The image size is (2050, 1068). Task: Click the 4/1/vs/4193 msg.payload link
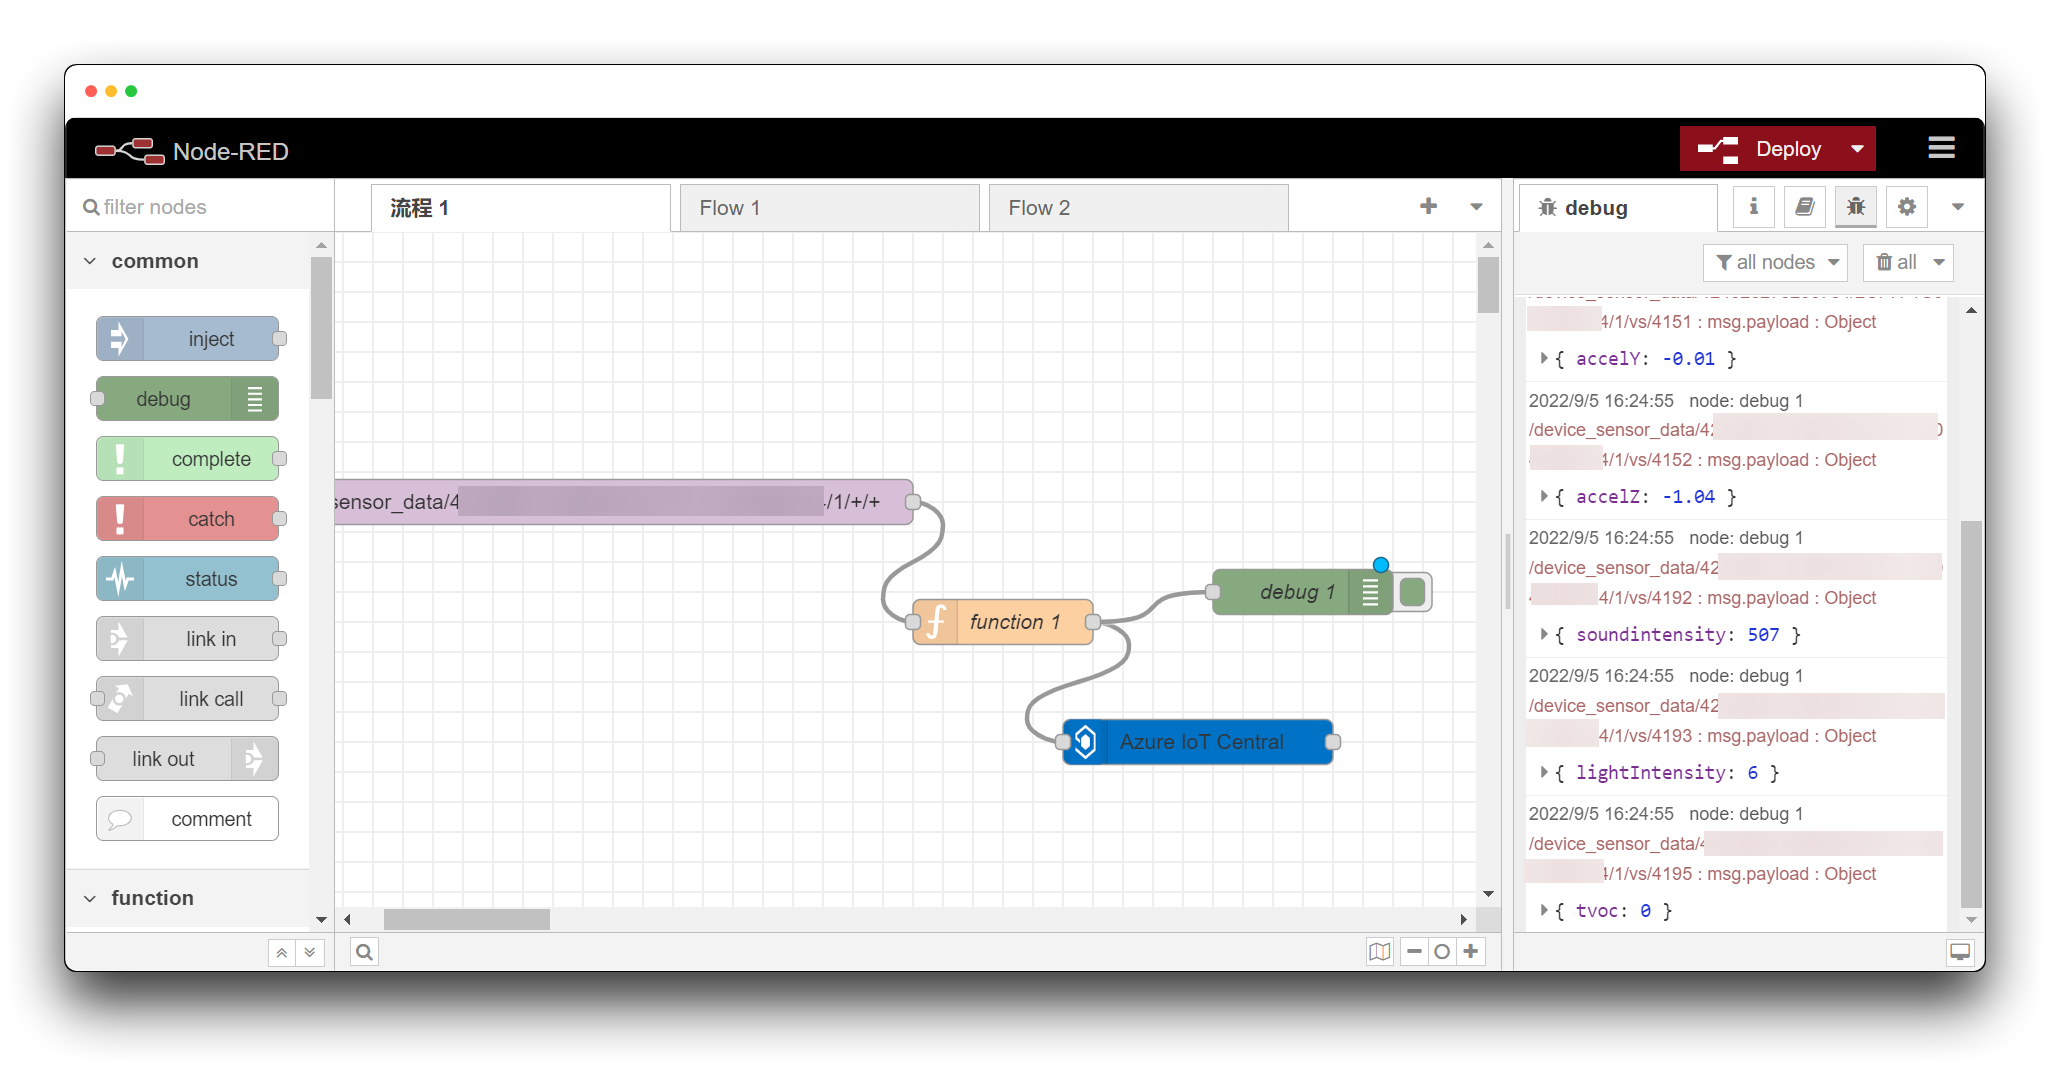click(x=1738, y=736)
